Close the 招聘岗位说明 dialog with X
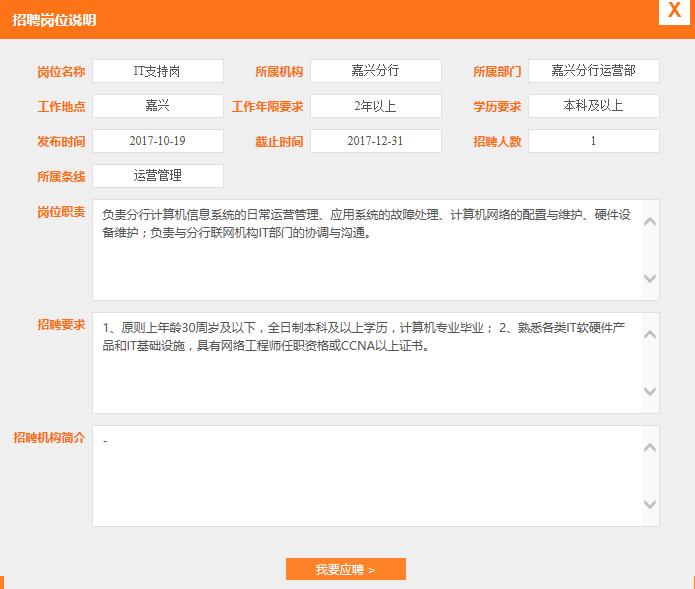Image resolution: width=695 pixels, height=589 pixels. (x=672, y=11)
